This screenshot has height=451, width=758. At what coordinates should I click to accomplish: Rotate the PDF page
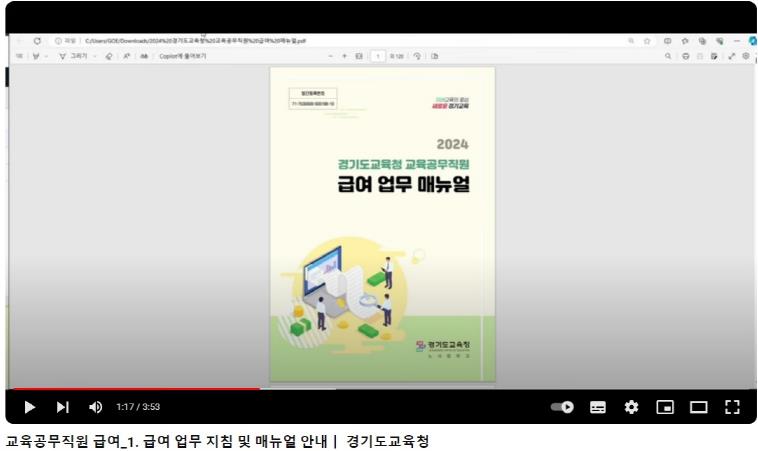pos(417,56)
